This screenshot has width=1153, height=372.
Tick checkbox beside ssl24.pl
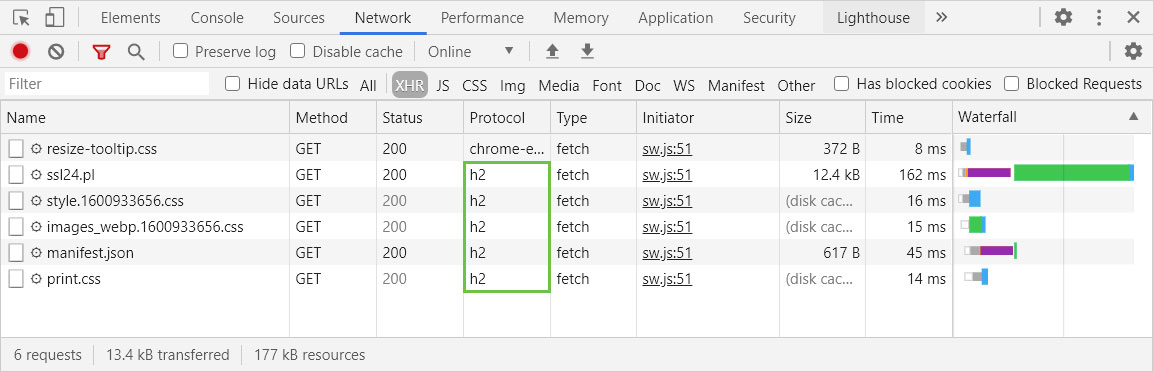click(16, 175)
